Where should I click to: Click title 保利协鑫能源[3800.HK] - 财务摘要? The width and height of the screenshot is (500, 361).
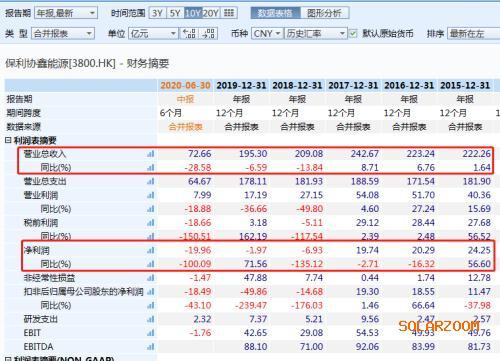(x=87, y=63)
